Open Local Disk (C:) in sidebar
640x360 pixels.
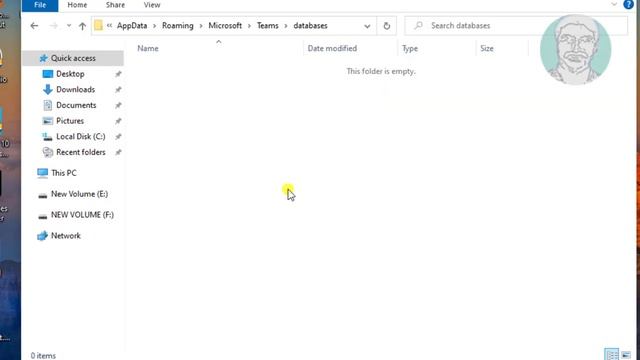[80, 136]
